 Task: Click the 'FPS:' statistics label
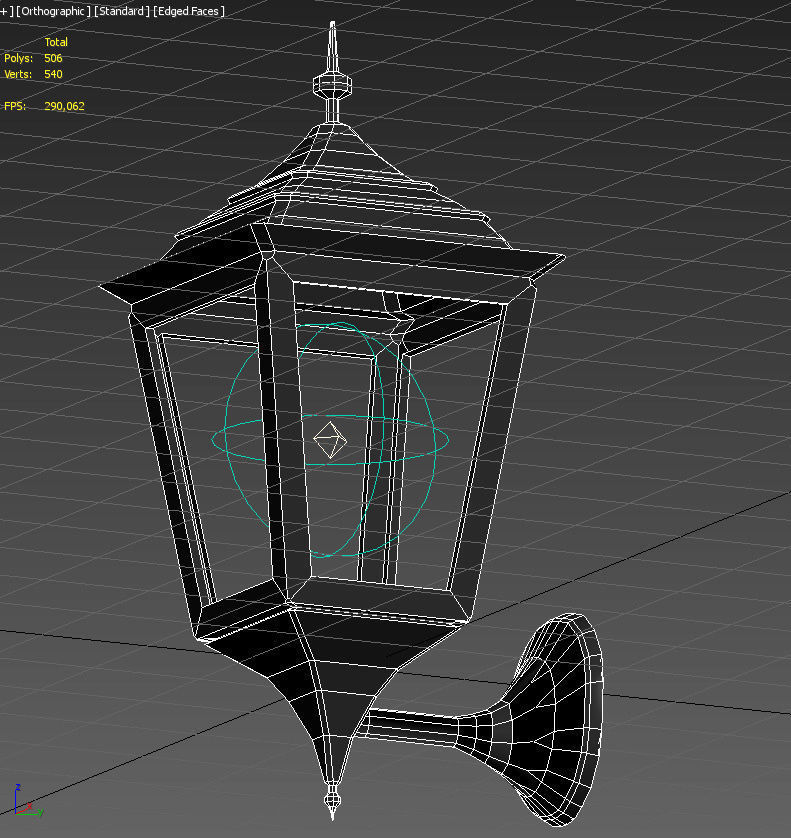click(15, 106)
